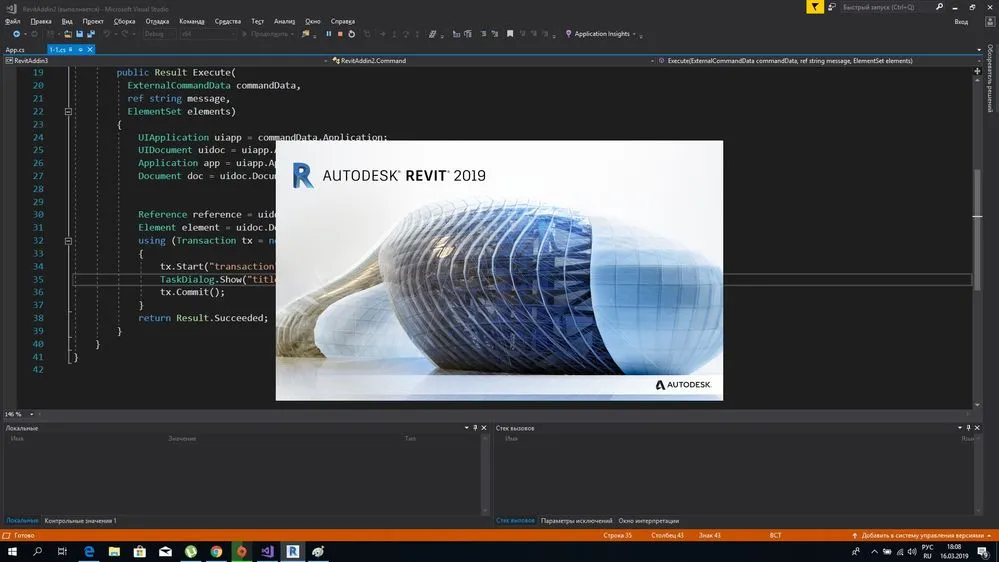Open Chrome from the taskbar
The width and height of the screenshot is (999, 562).
tap(217, 551)
